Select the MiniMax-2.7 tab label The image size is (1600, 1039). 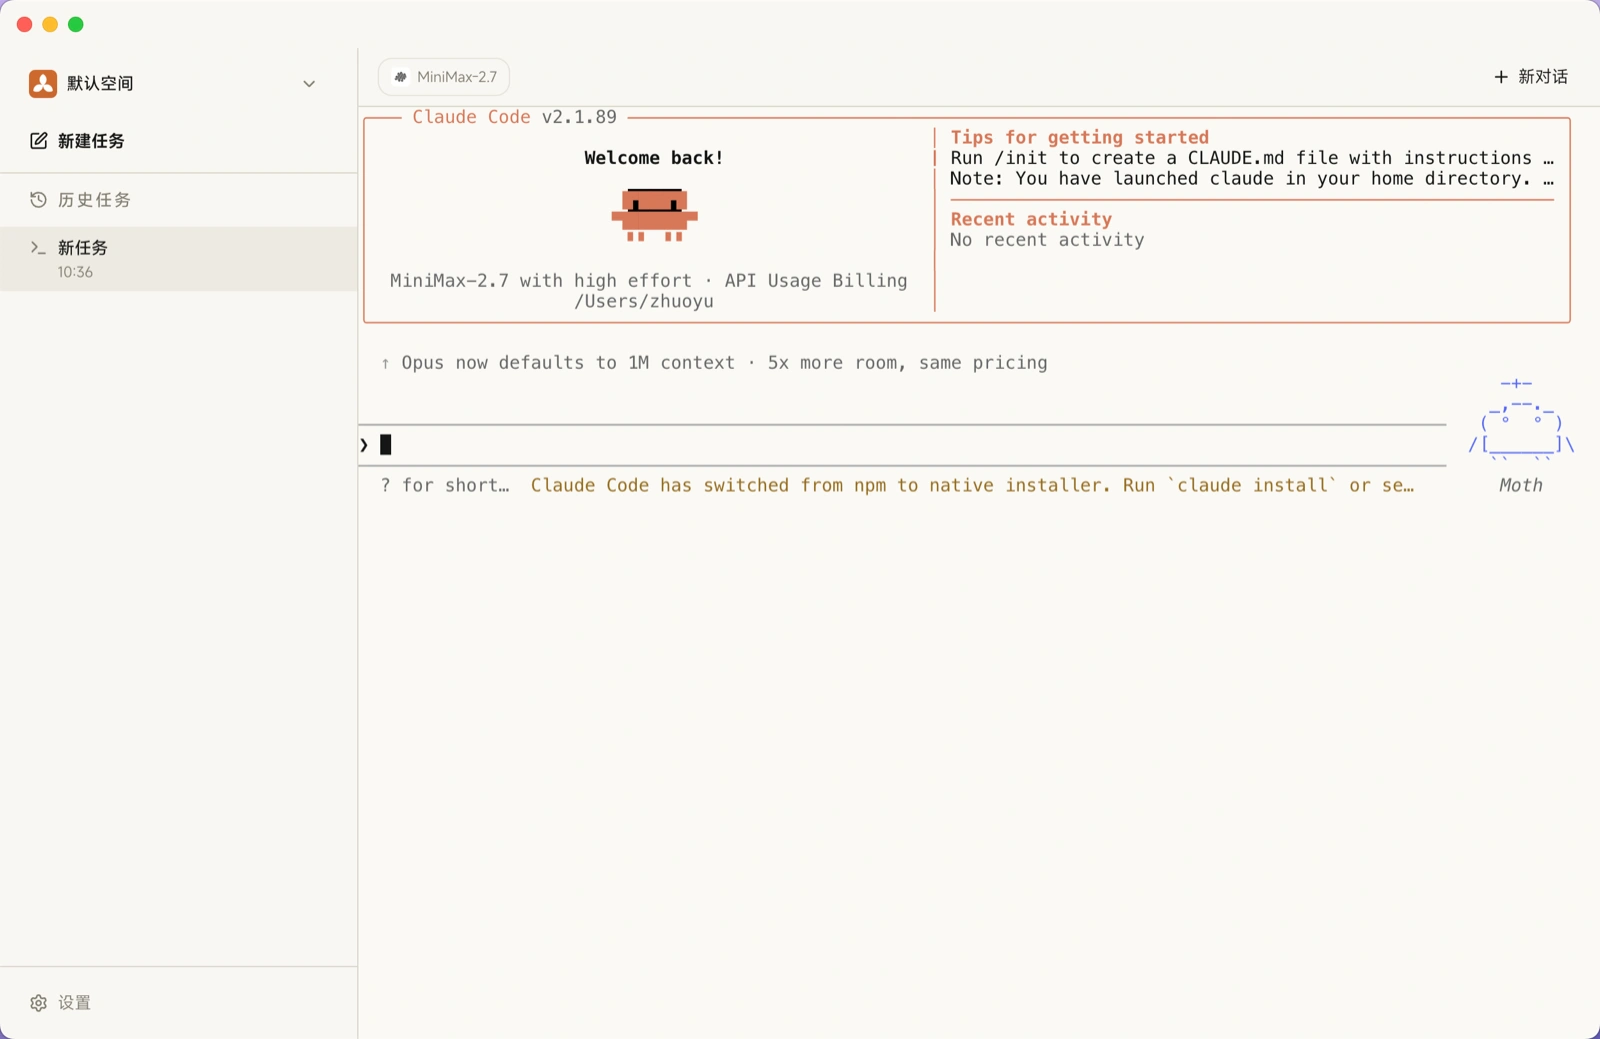tap(456, 77)
